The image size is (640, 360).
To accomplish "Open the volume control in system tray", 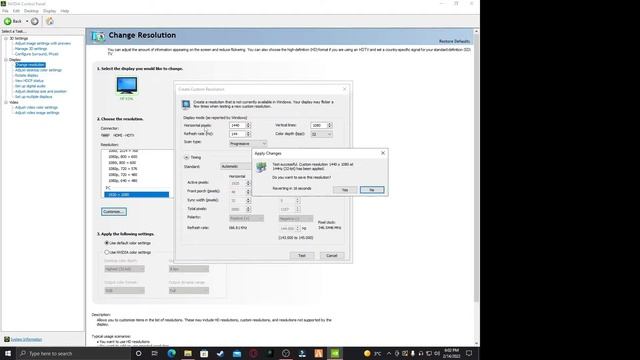I will tap(437, 353).
